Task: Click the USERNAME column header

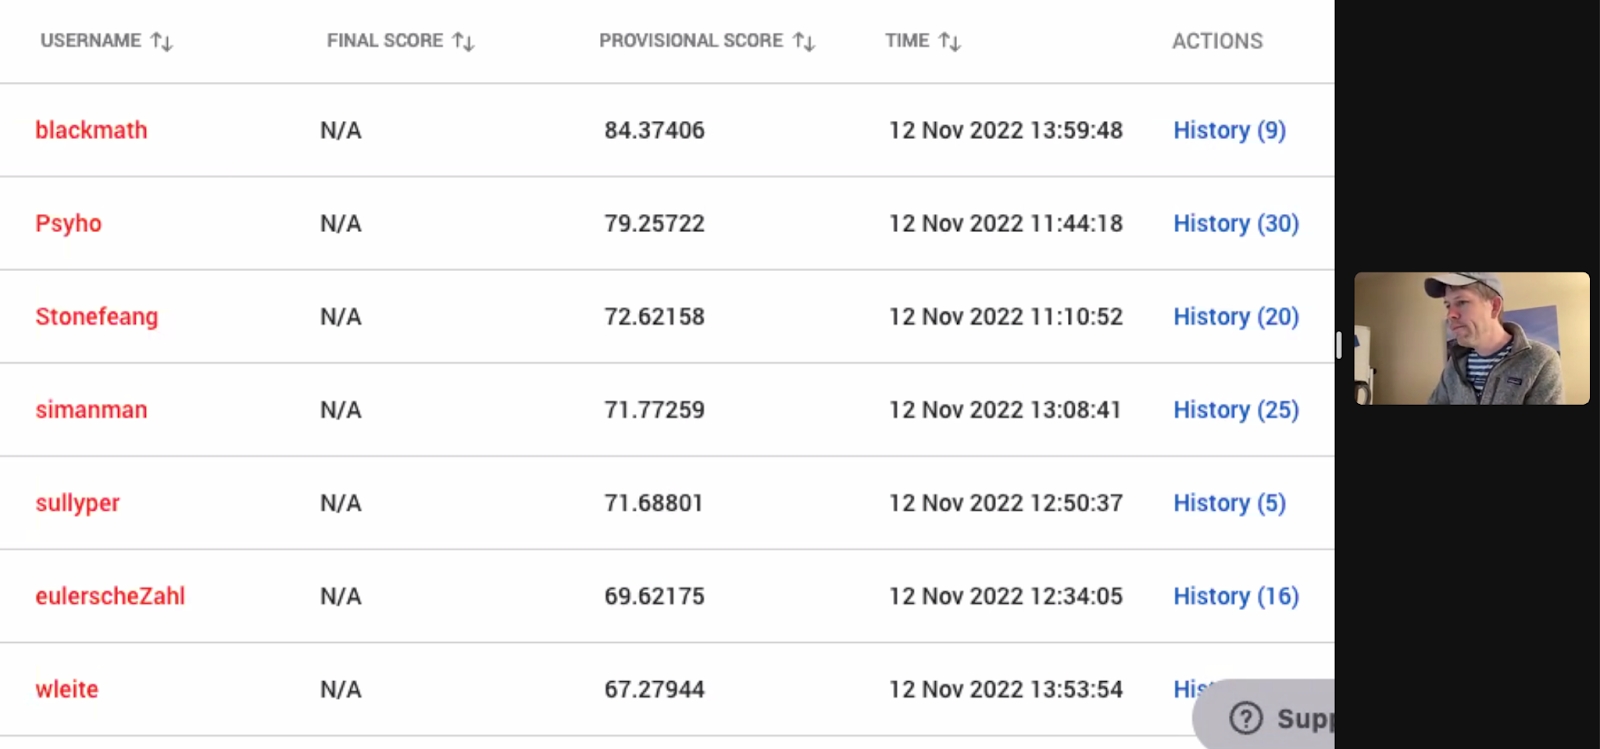Action: [91, 41]
